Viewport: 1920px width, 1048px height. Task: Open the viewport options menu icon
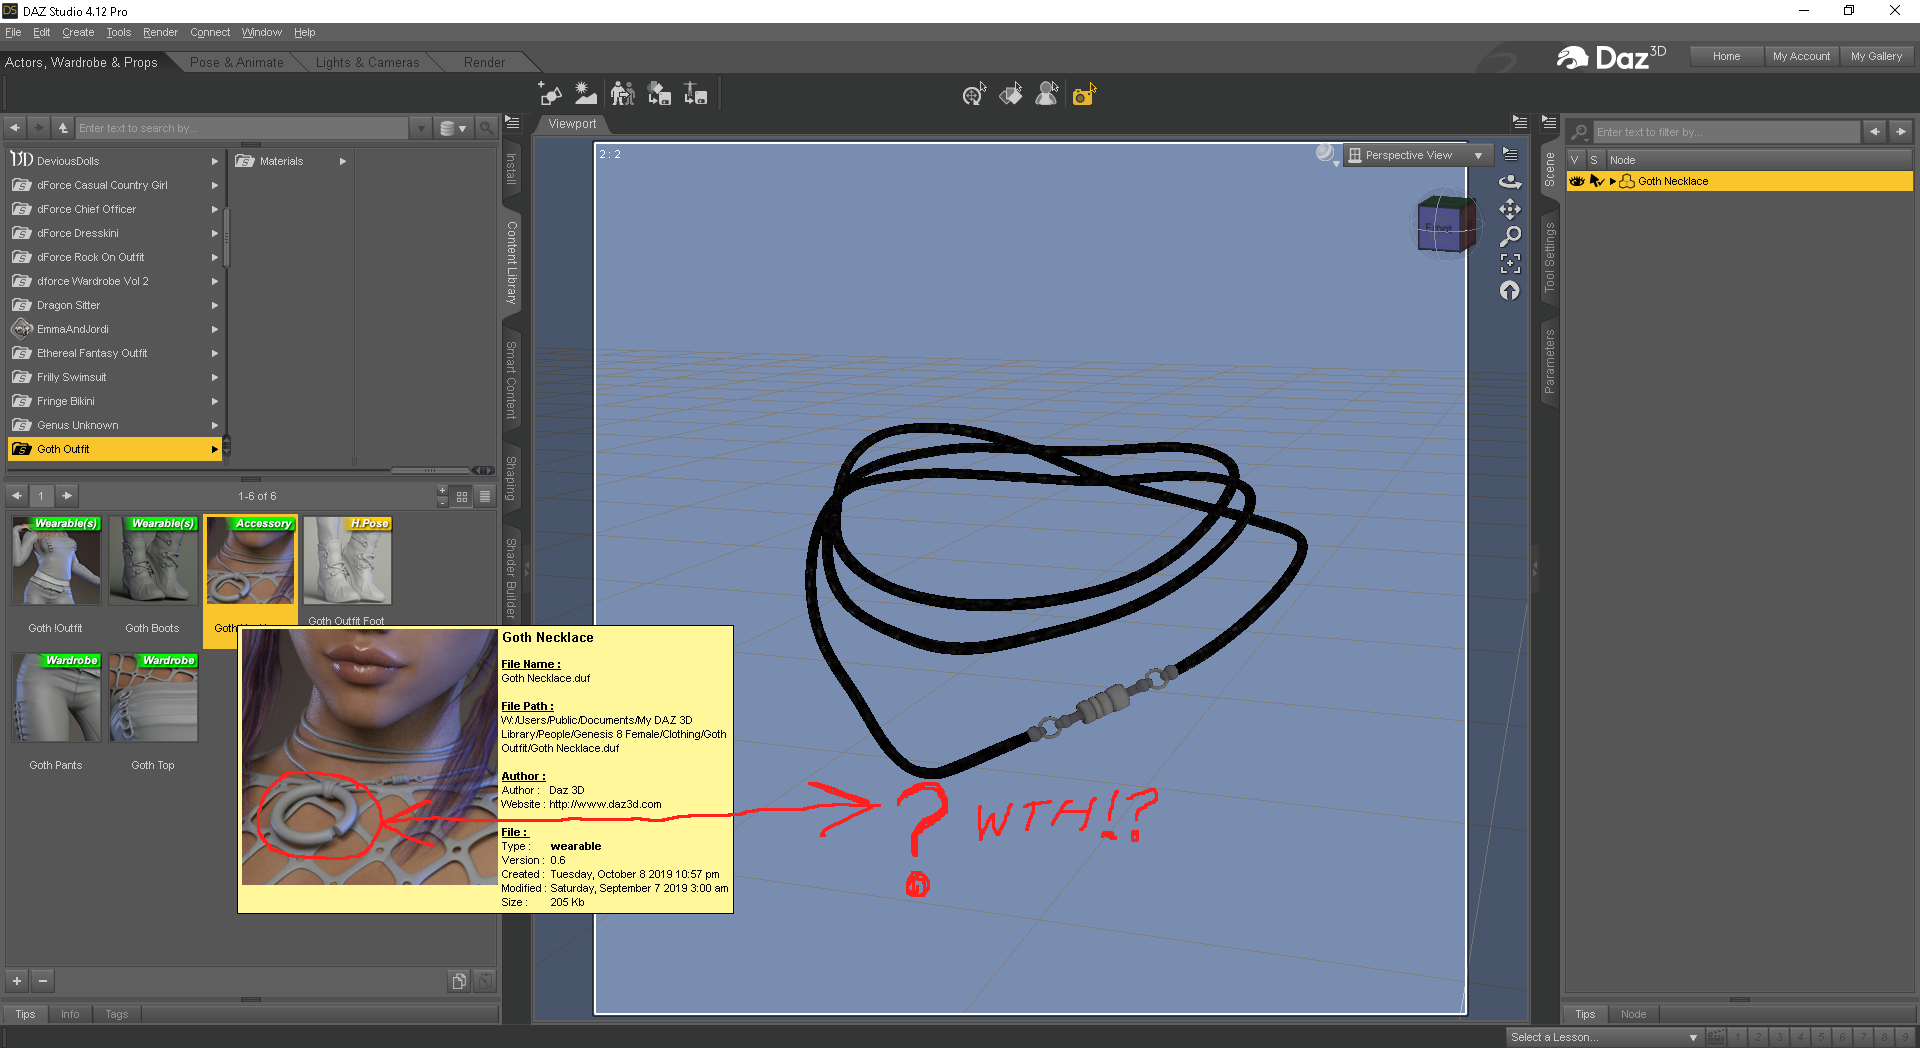coord(1510,155)
